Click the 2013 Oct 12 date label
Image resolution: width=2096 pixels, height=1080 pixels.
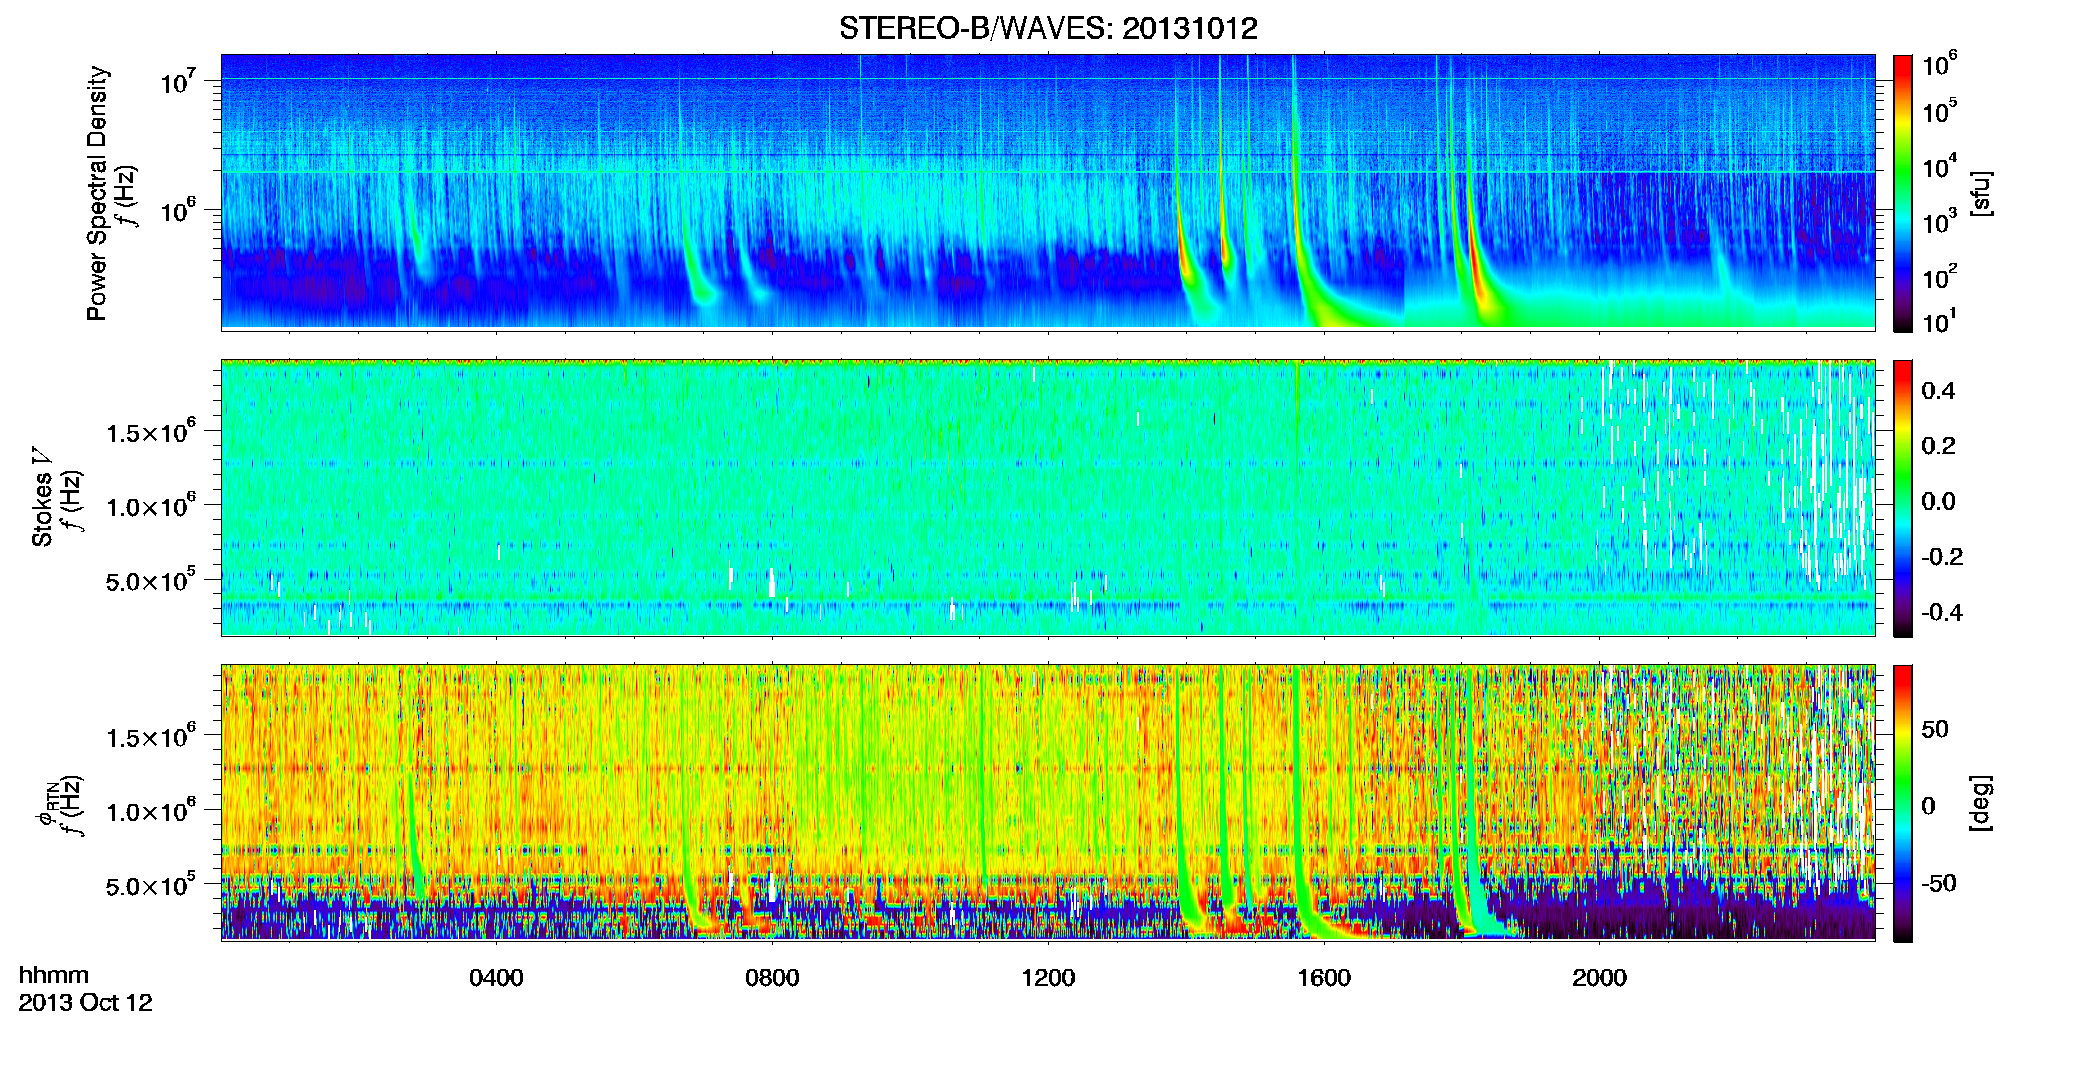[86, 1003]
